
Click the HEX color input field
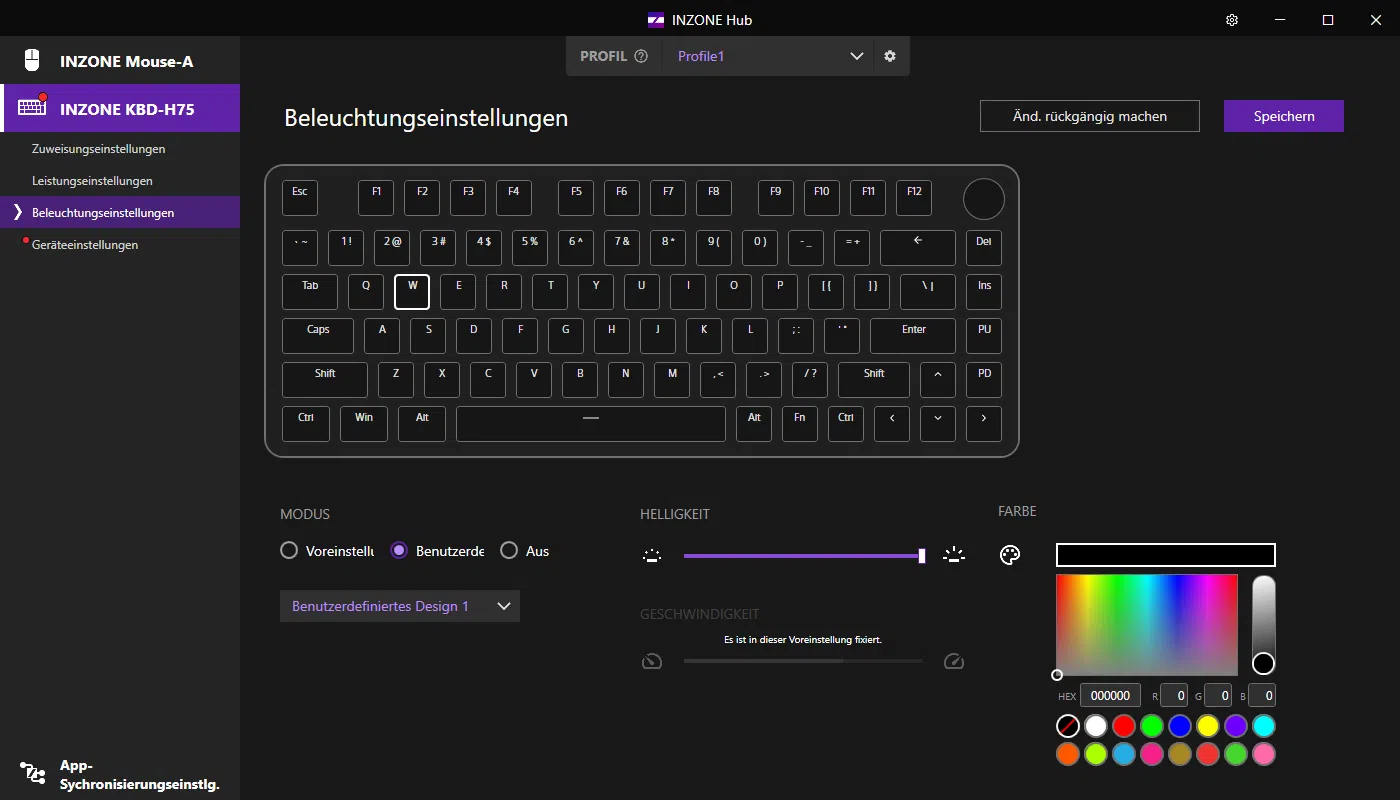coord(1110,695)
